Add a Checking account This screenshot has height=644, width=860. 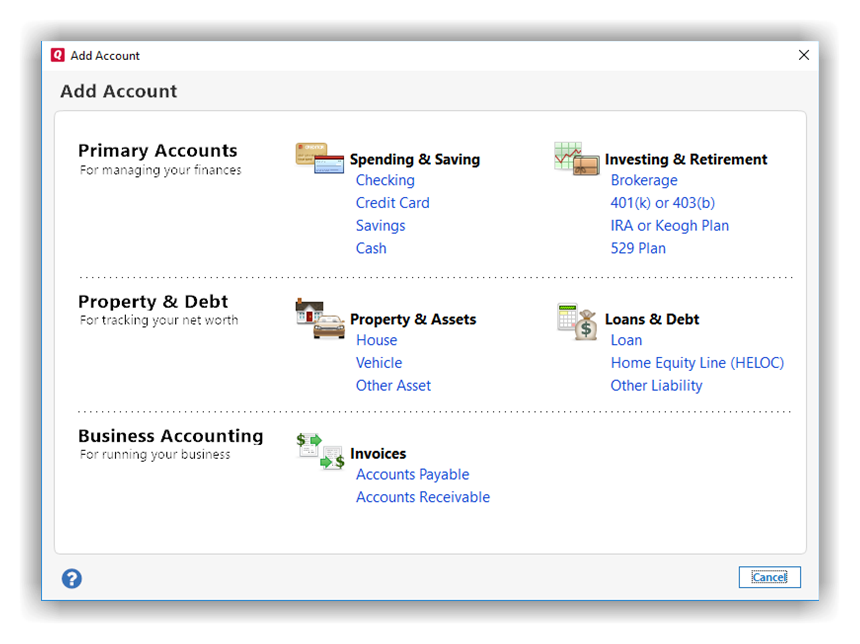tap(385, 181)
